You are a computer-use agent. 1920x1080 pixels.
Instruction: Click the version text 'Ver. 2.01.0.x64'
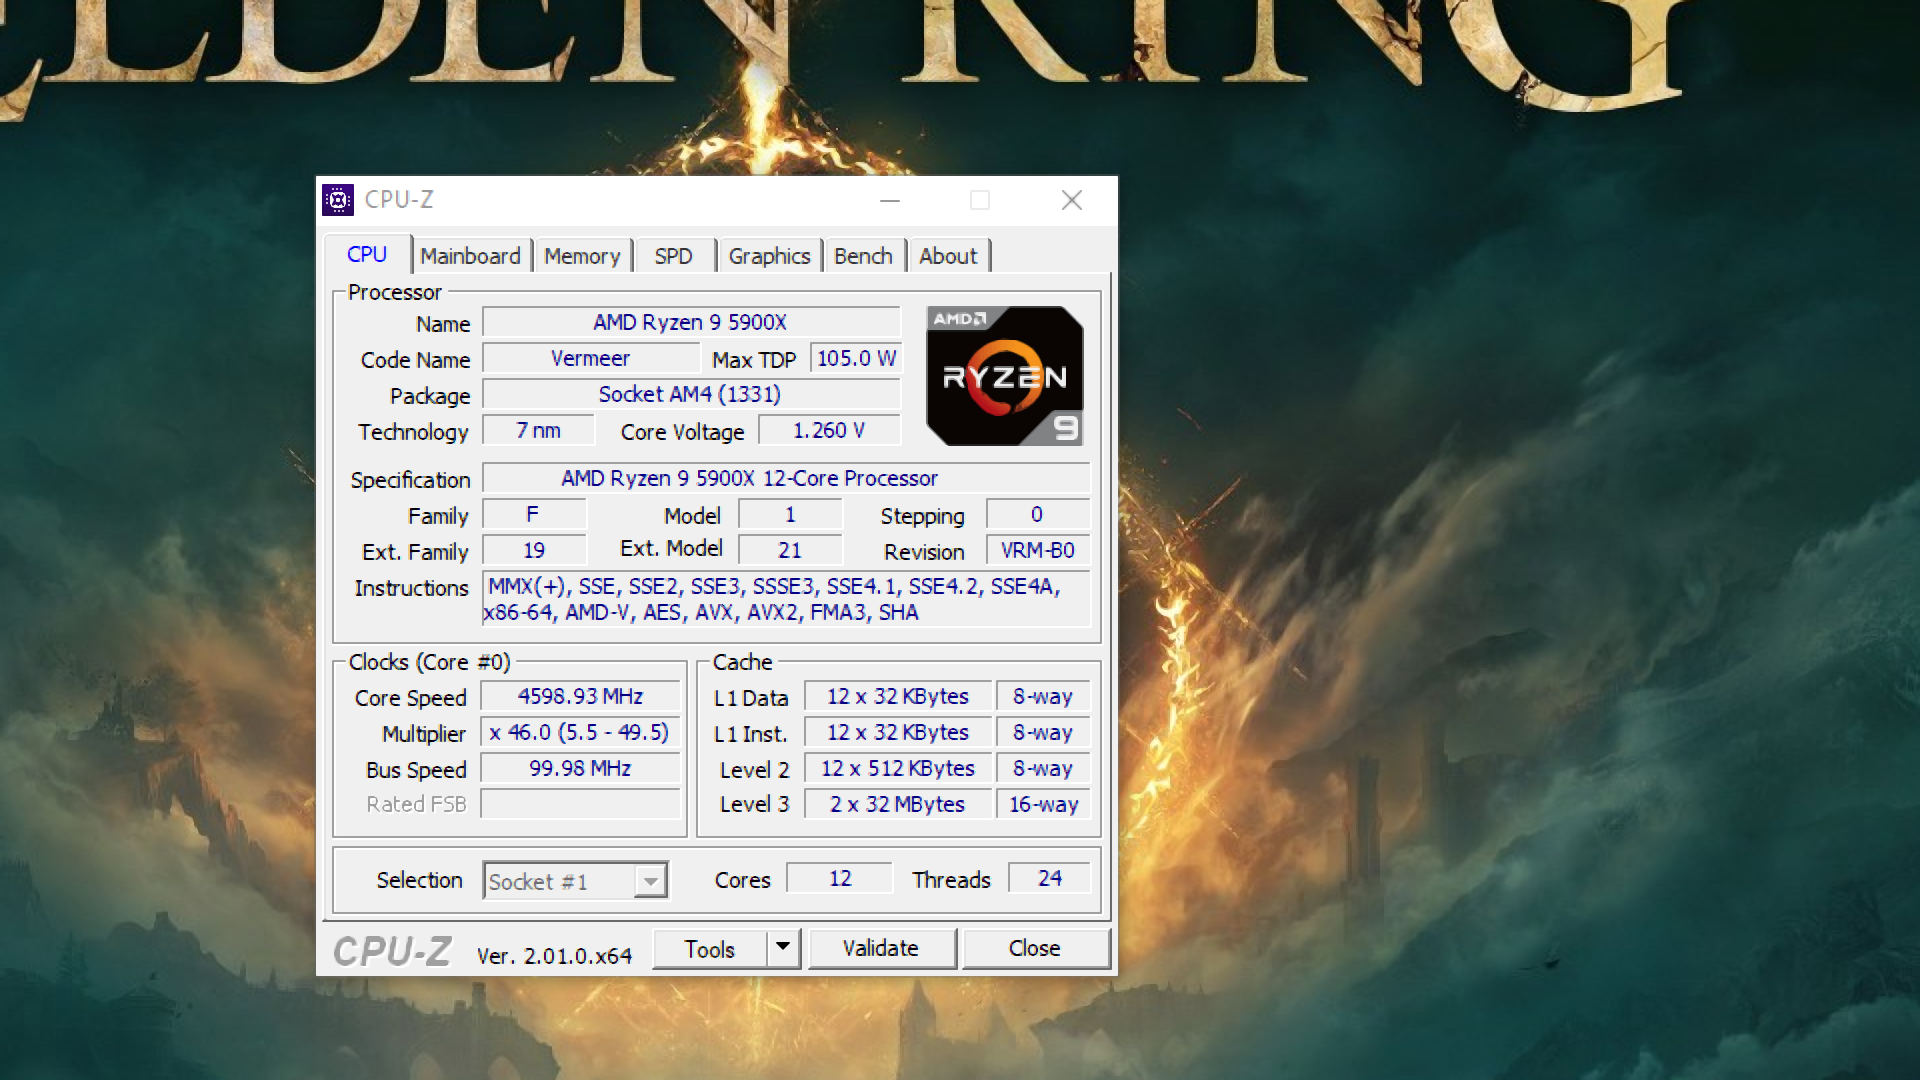pyautogui.click(x=554, y=956)
